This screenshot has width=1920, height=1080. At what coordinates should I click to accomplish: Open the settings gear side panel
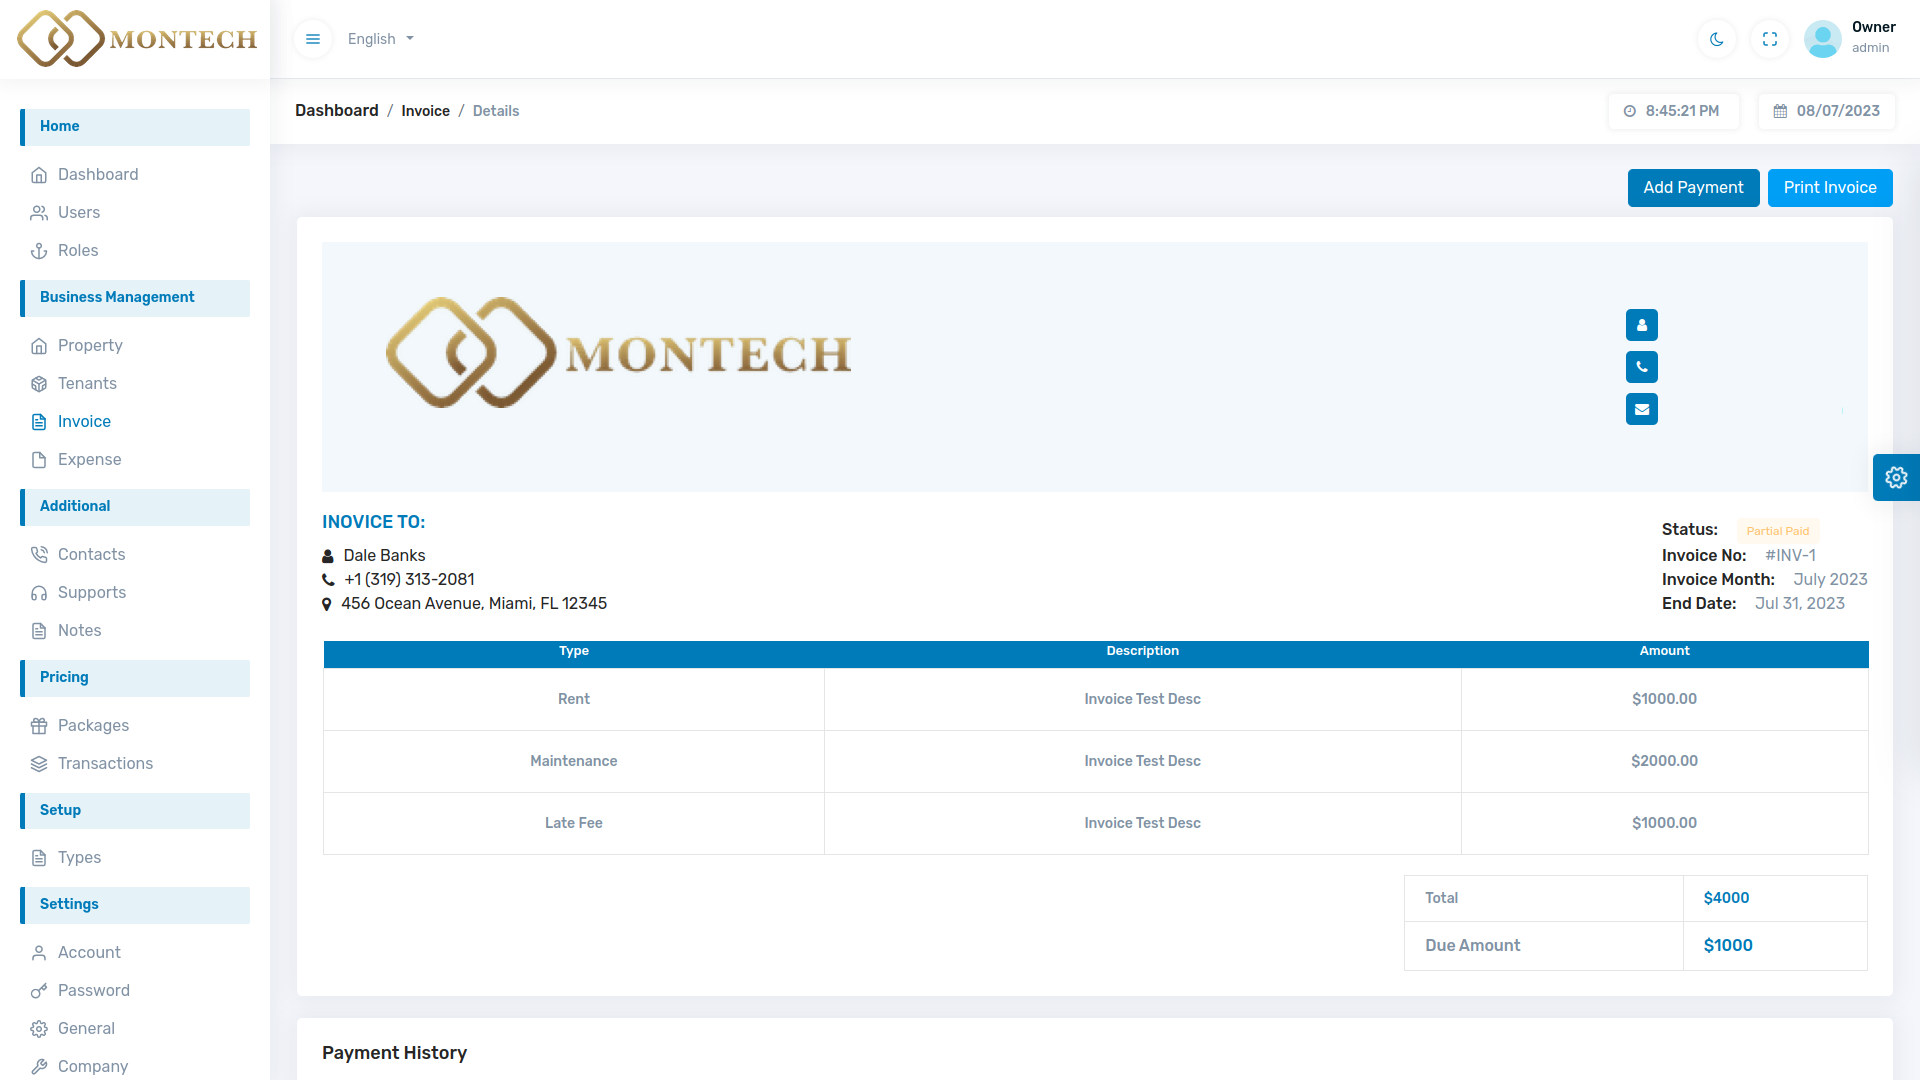pos(1896,477)
